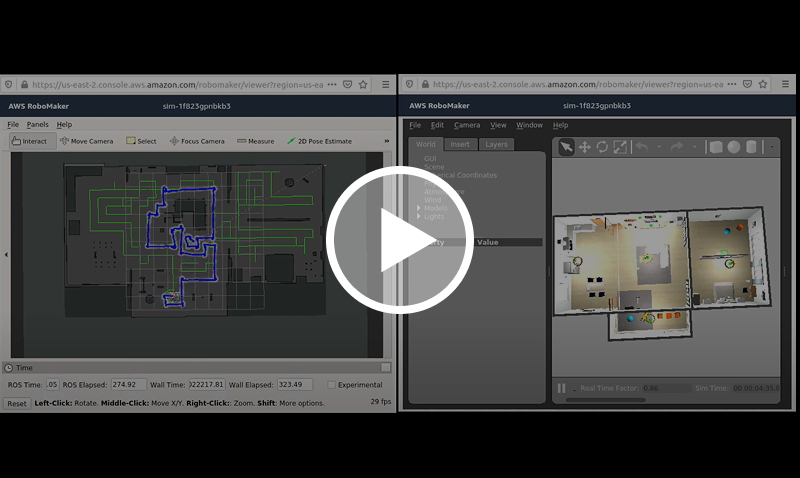This screenshot has width=800, height=478.
Task: Choose Gazebo translate mode tool
Action: pyautogui.click(x=585, y=147)
